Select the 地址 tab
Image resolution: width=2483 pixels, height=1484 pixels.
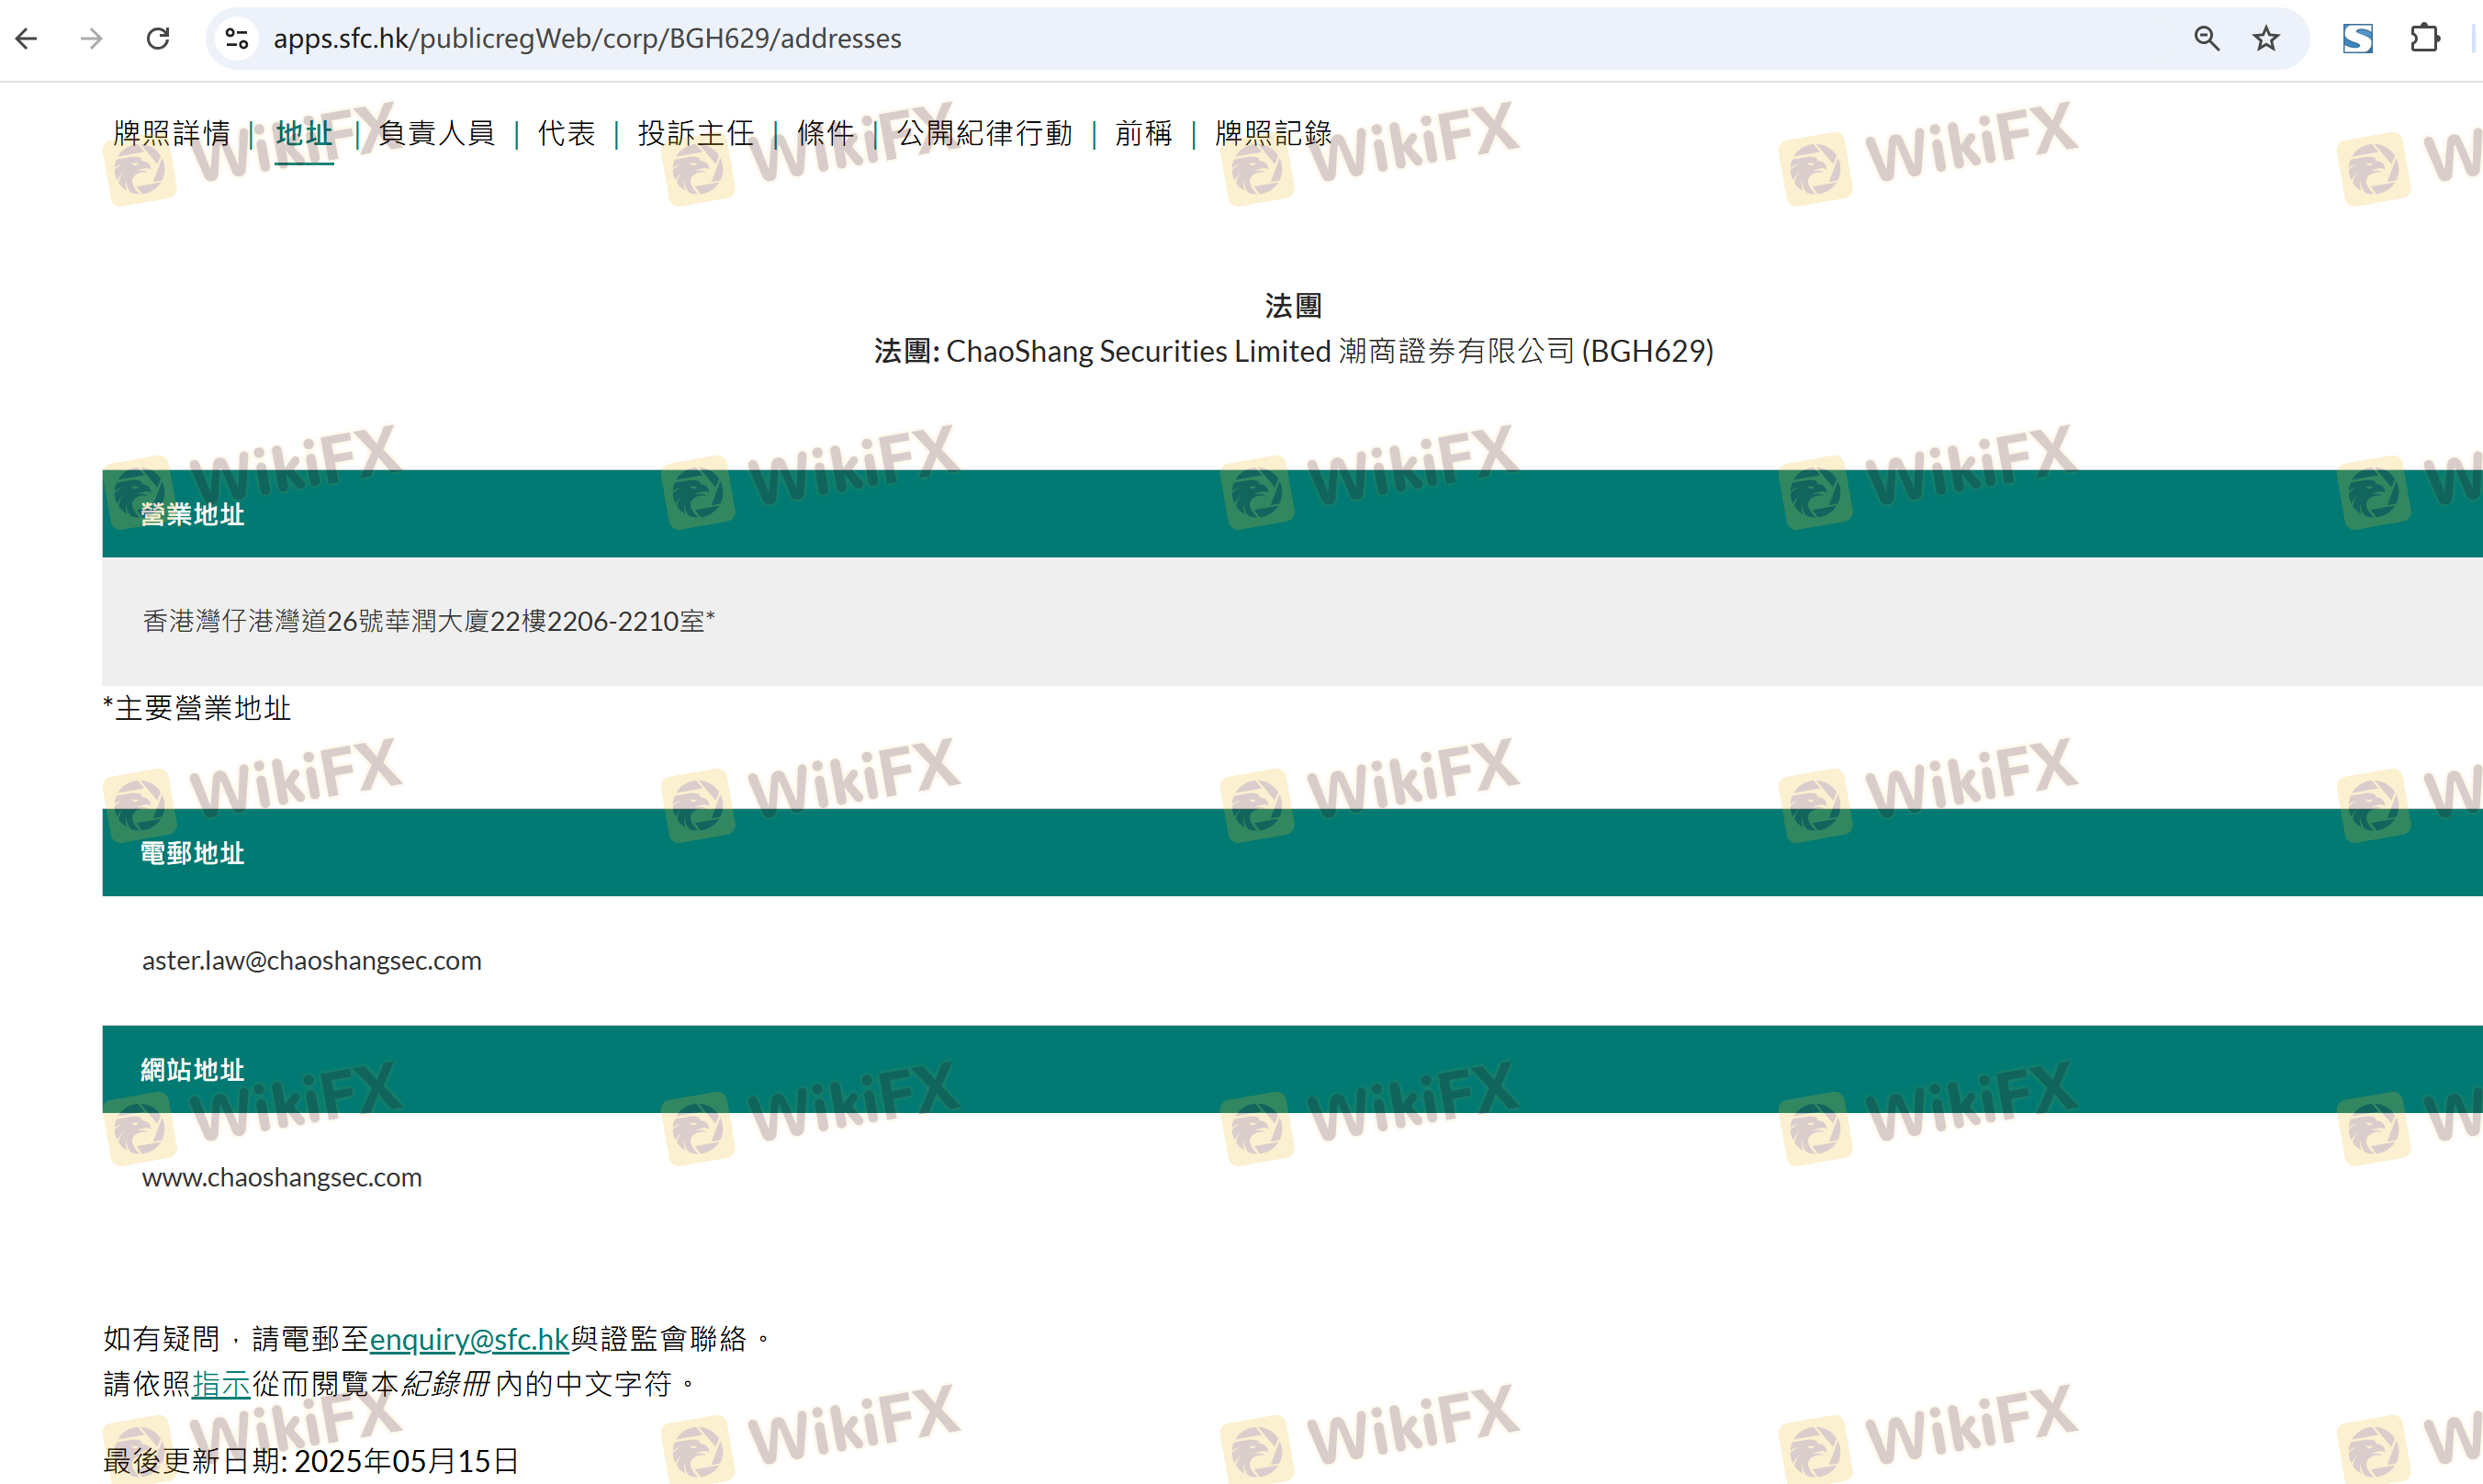coord(304,133)
